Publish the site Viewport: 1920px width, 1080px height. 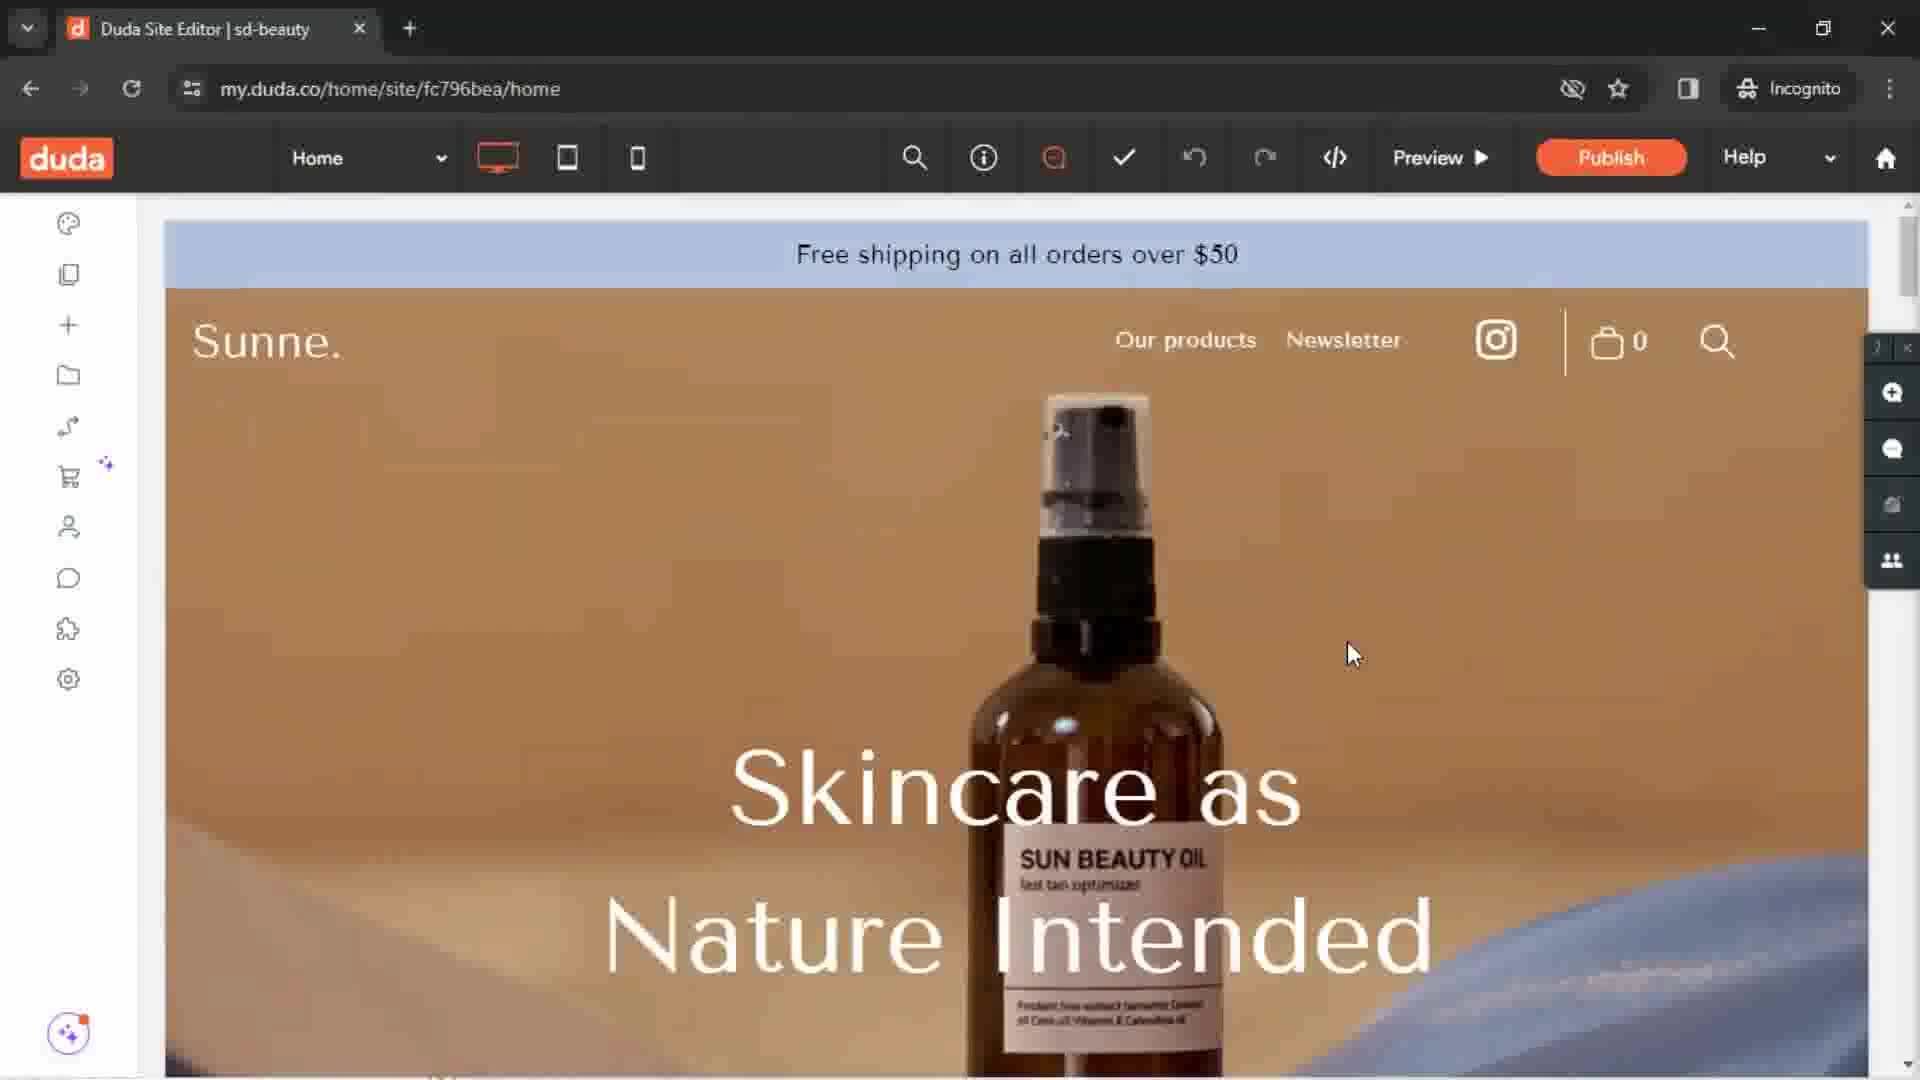[1611, 158]
